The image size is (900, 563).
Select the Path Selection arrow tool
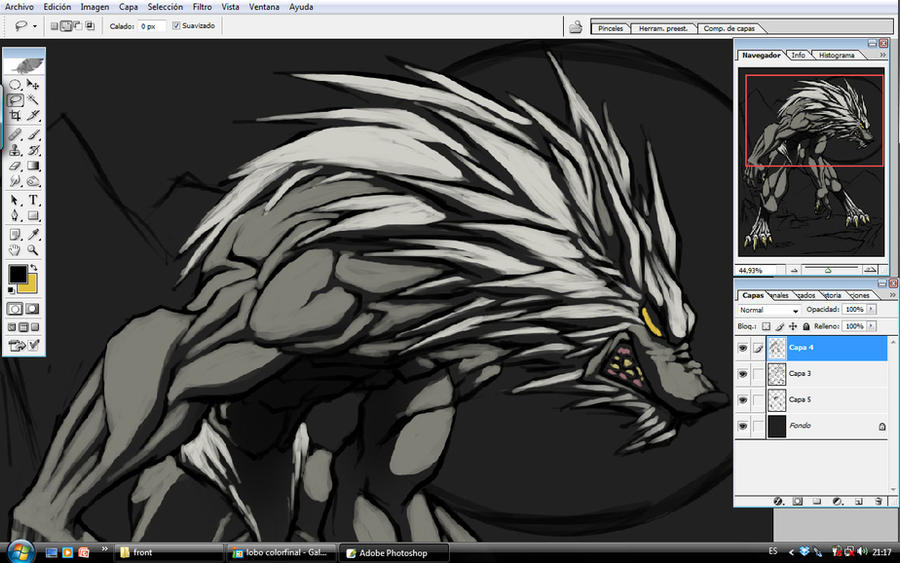(x=15, y=200)
